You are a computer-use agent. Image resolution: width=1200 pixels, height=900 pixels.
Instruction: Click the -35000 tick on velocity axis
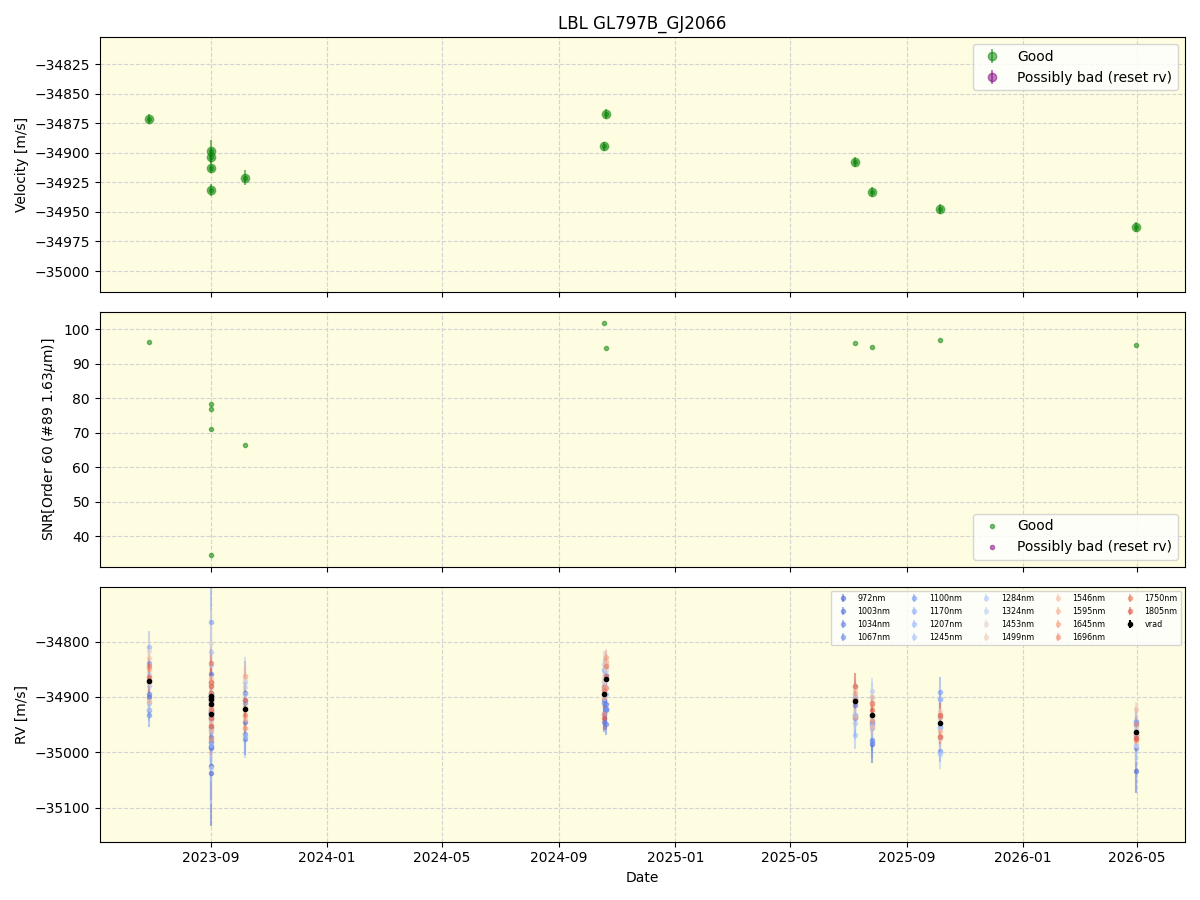(x=64, y=272)
